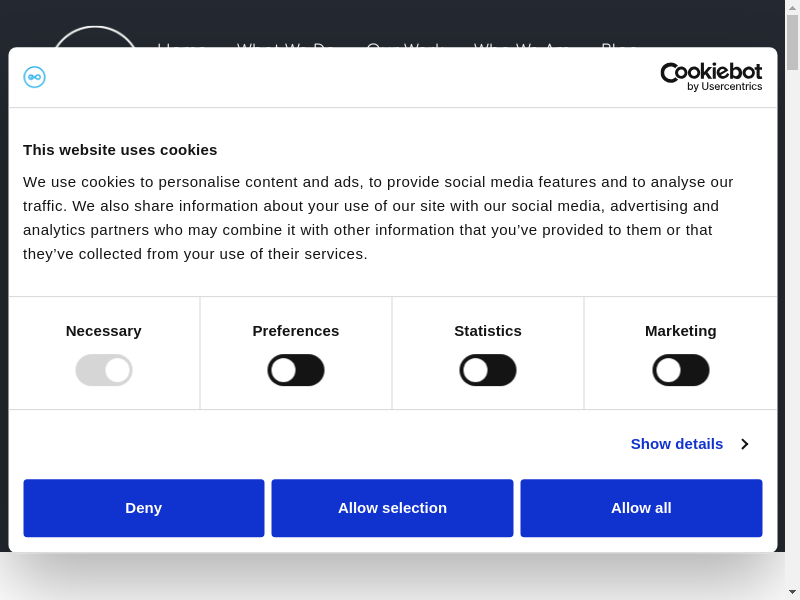
Task: Expand details using the chevron arrow
Action: [744, 444]
